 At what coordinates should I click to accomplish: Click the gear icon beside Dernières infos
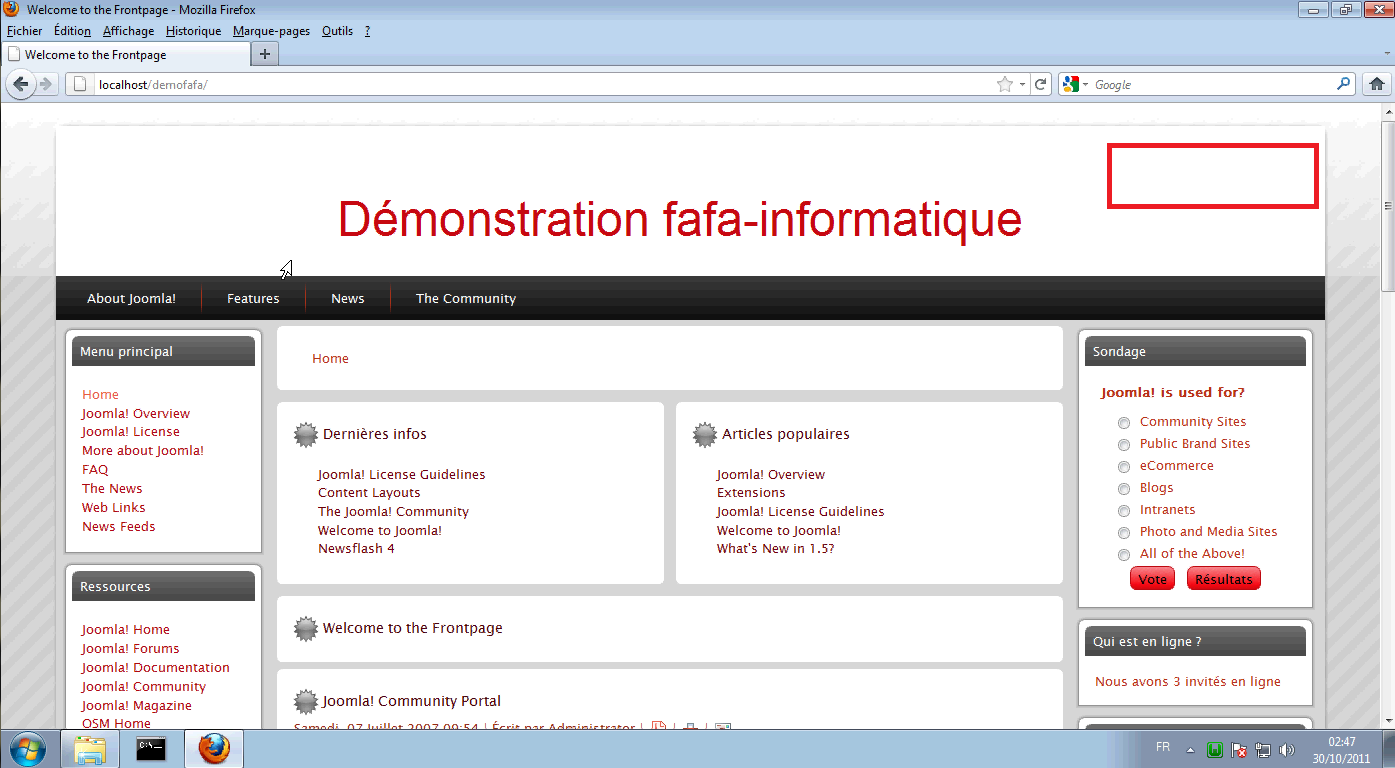(306, 434)
